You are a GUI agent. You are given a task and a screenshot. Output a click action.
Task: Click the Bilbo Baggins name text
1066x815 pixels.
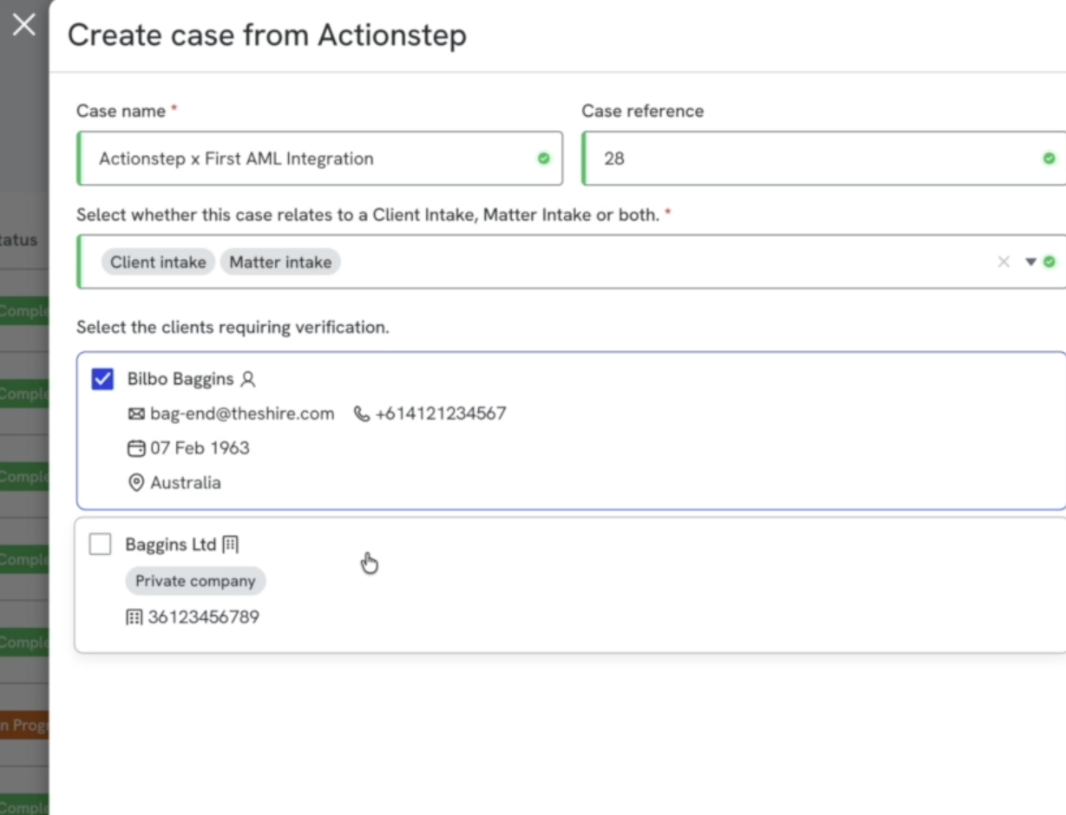180,379
